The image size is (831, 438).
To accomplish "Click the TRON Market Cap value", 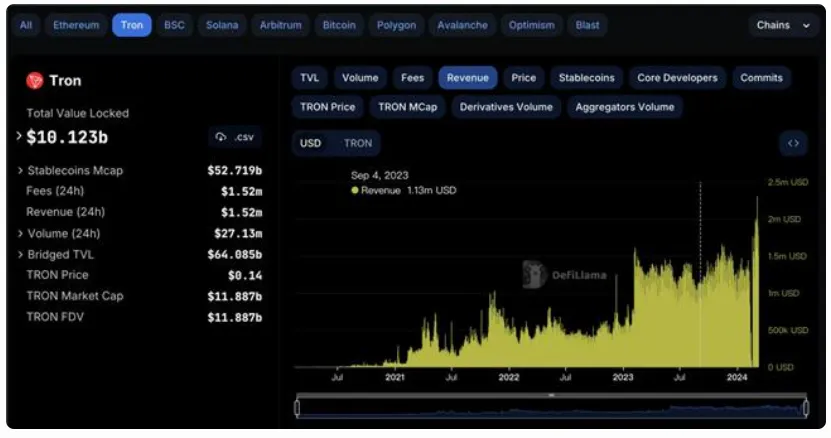I will pos(234,296).
